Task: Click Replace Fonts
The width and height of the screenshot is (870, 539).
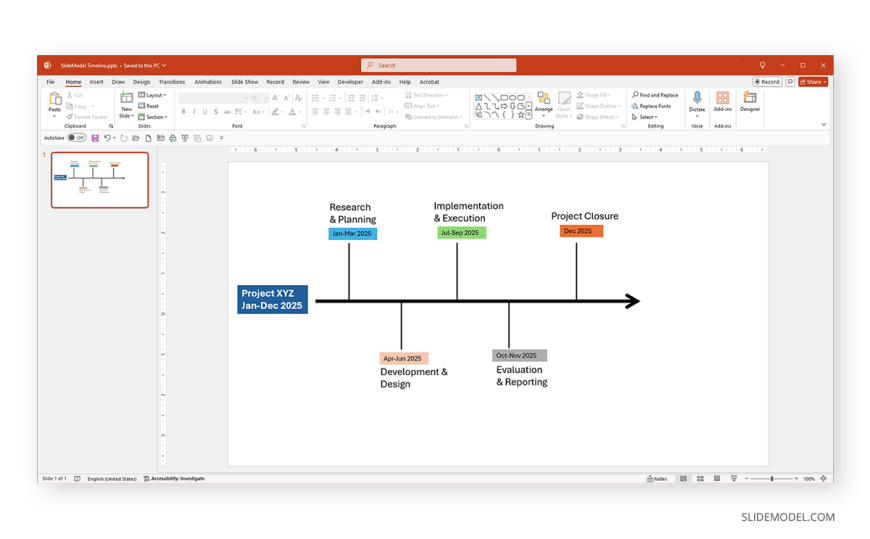Action: pyautogui.click(x=651, y=106)
